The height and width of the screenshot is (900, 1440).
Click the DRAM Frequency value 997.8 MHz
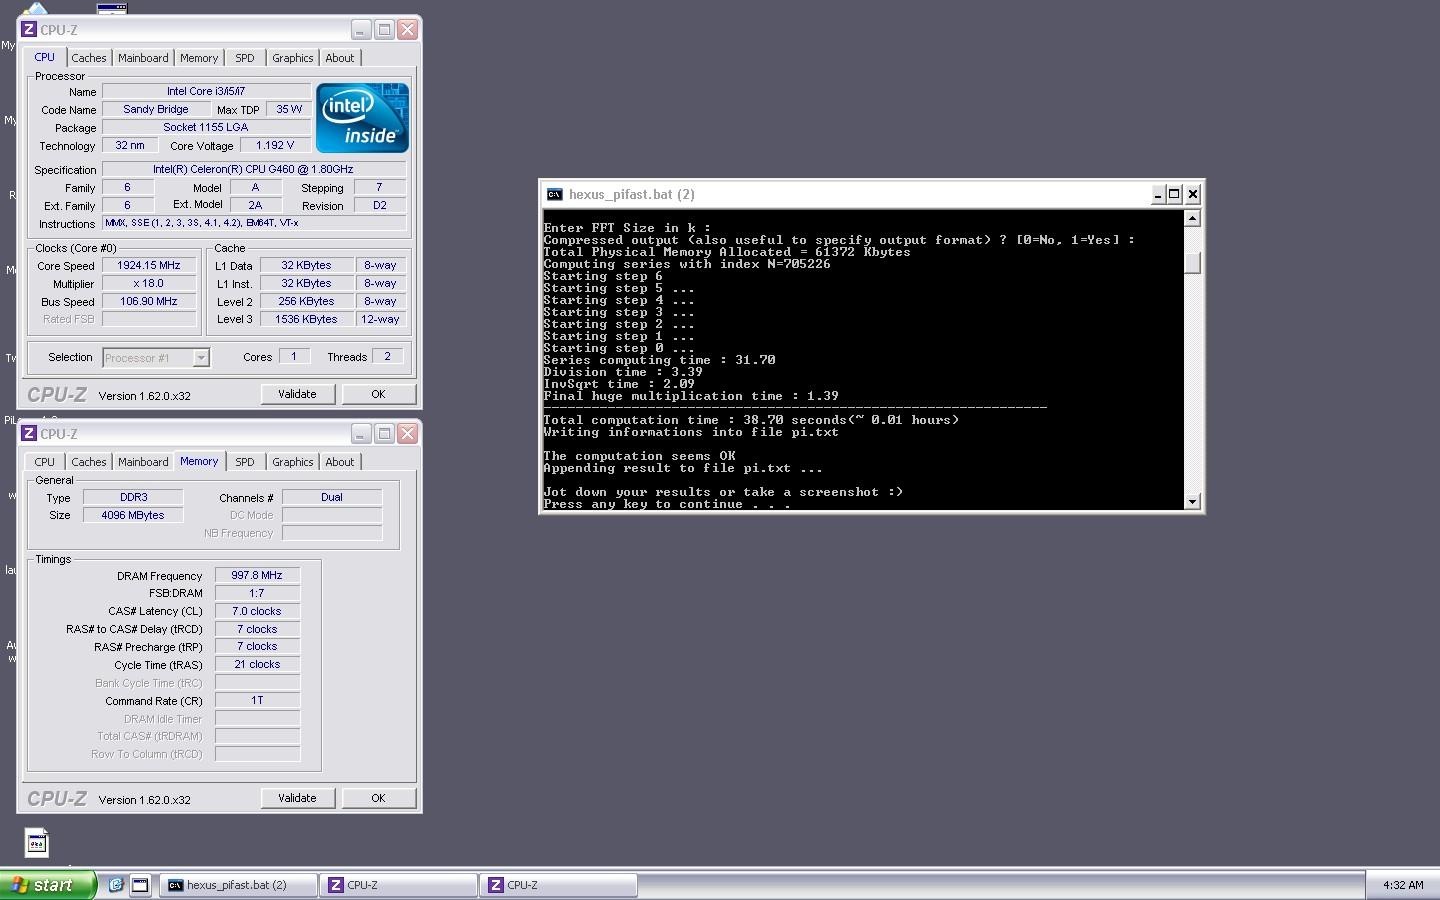tap(257, 575)
